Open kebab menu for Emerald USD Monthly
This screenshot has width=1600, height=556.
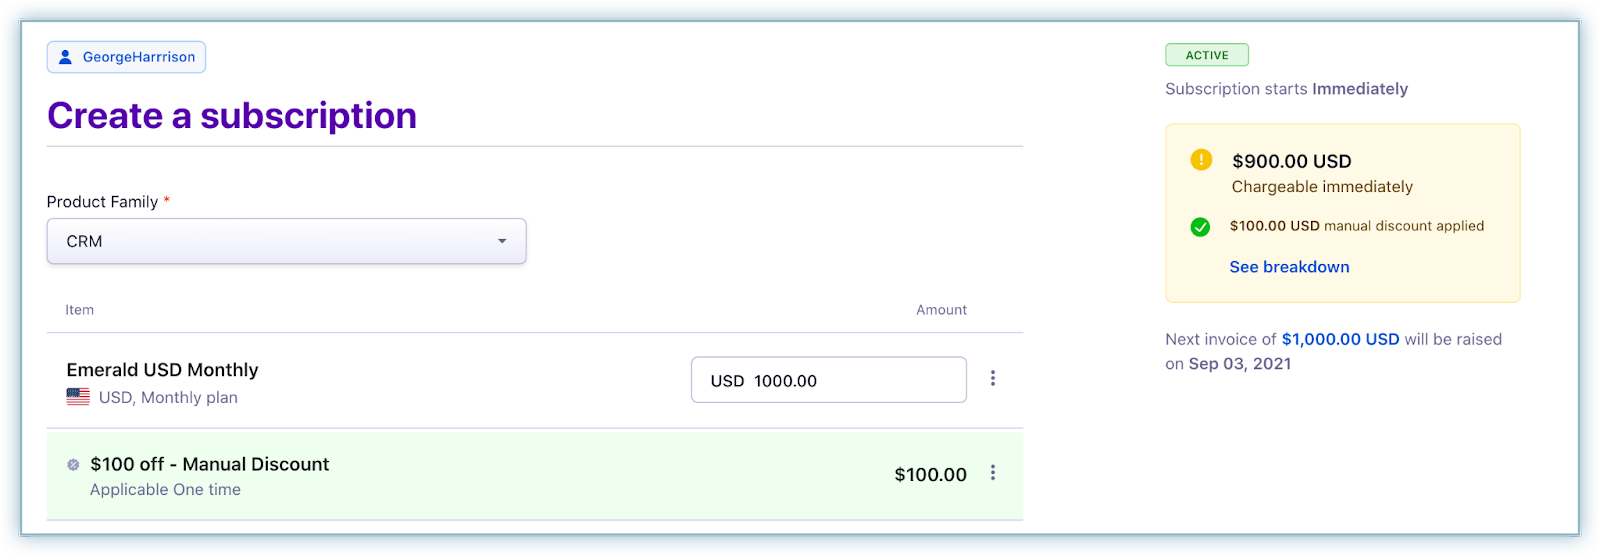point(993,378)
